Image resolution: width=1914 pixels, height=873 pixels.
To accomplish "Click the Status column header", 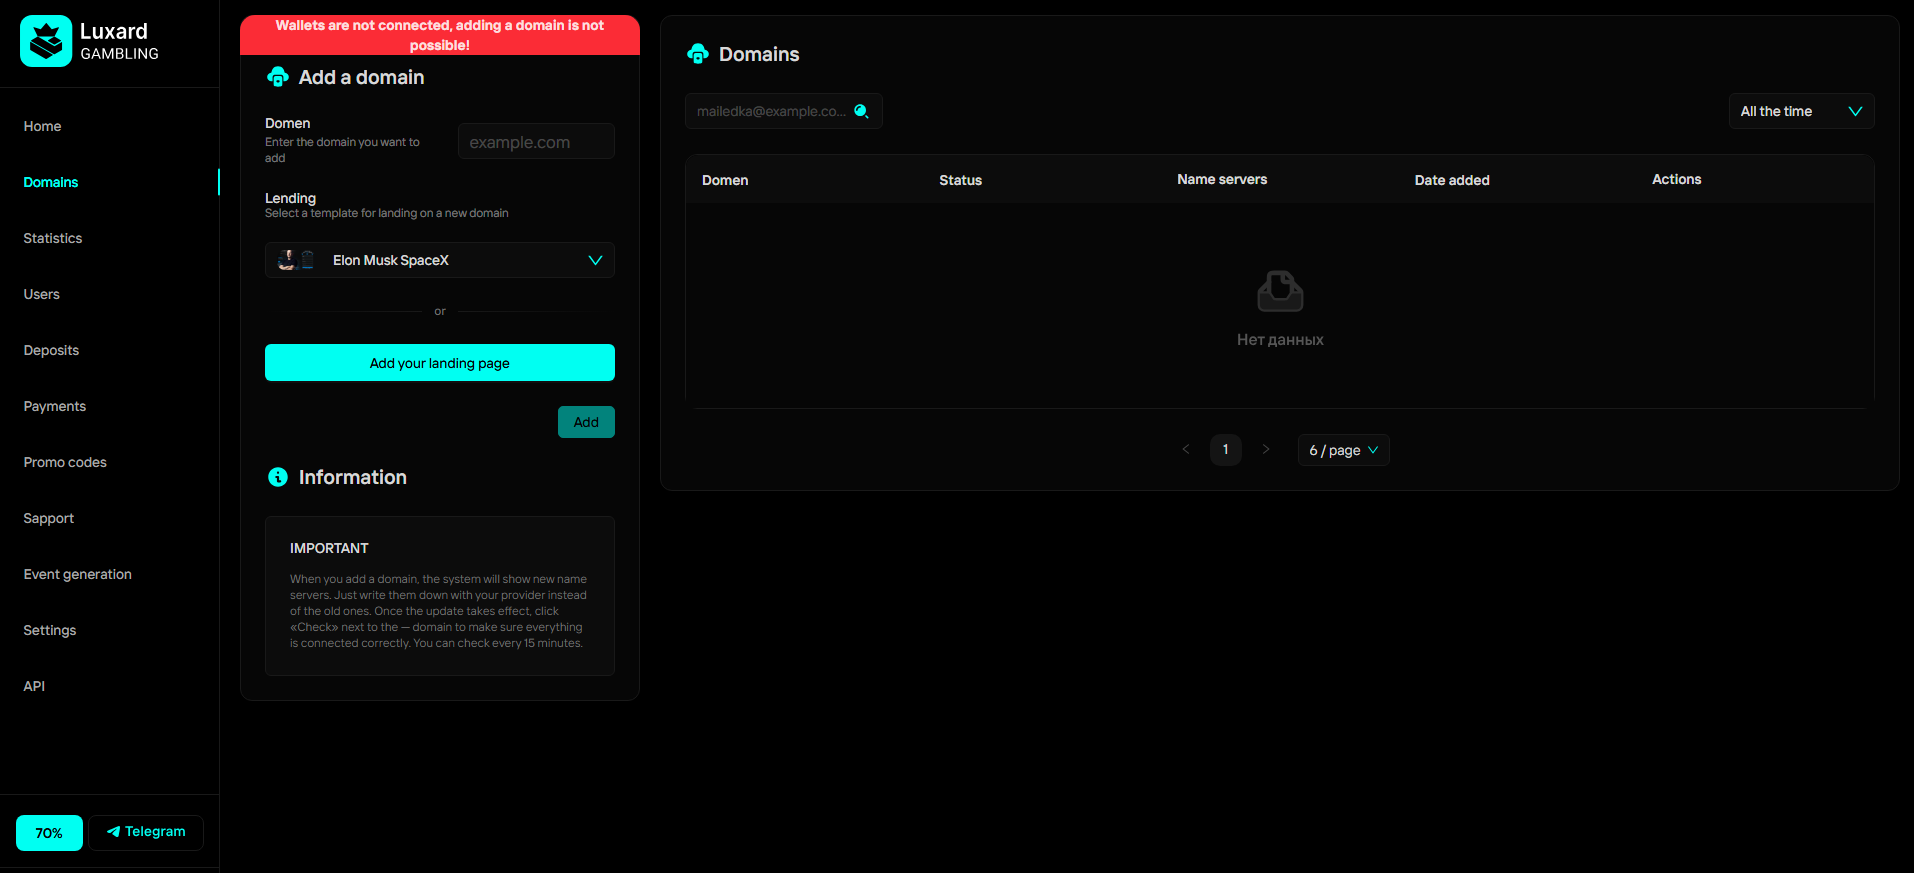I will tap(961, 180).
